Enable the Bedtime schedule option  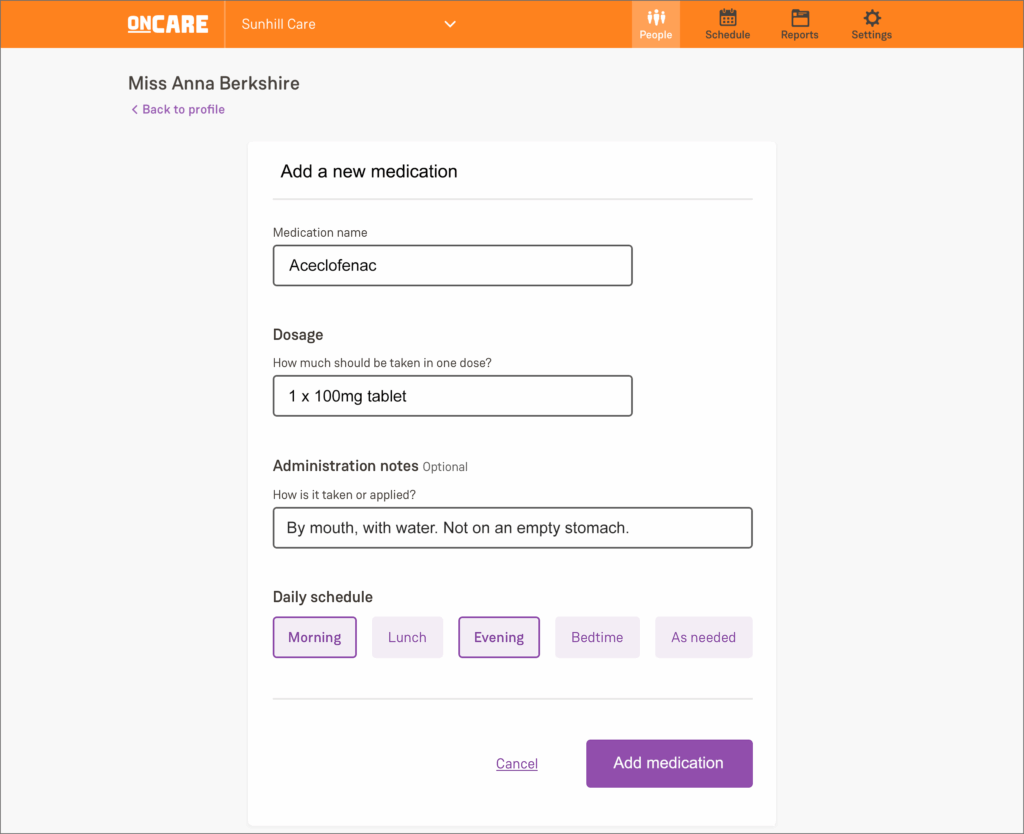coord(597,637)
